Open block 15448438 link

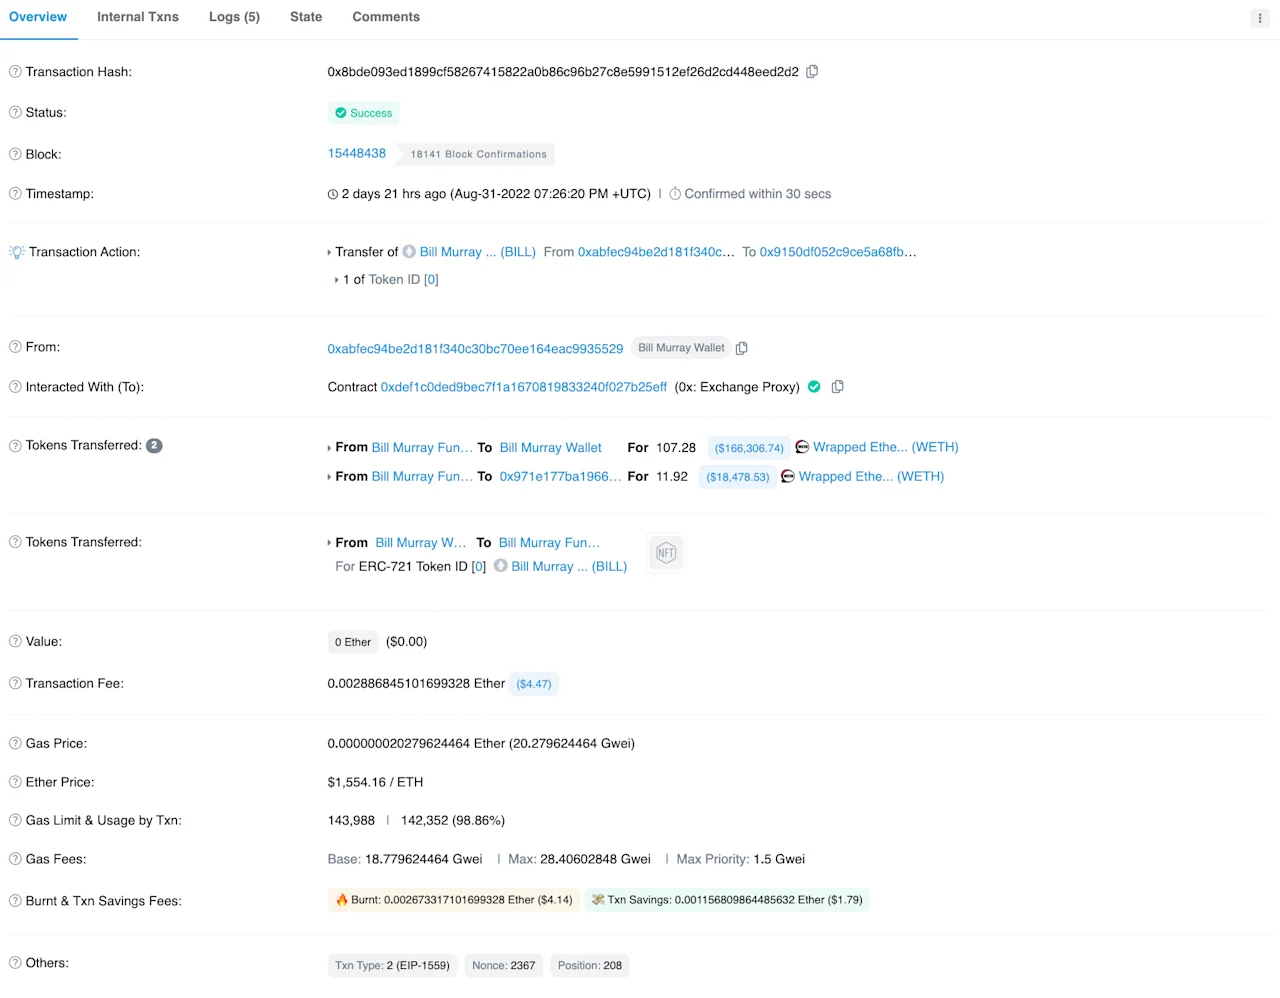pyautogui.click(x=357, y=153)
